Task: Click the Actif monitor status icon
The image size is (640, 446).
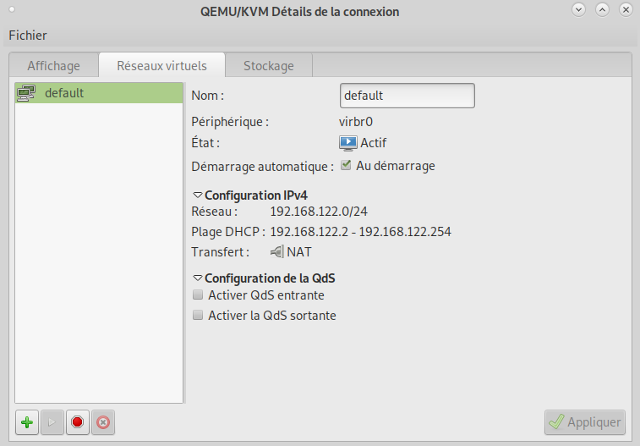Action: click(348, 143)
